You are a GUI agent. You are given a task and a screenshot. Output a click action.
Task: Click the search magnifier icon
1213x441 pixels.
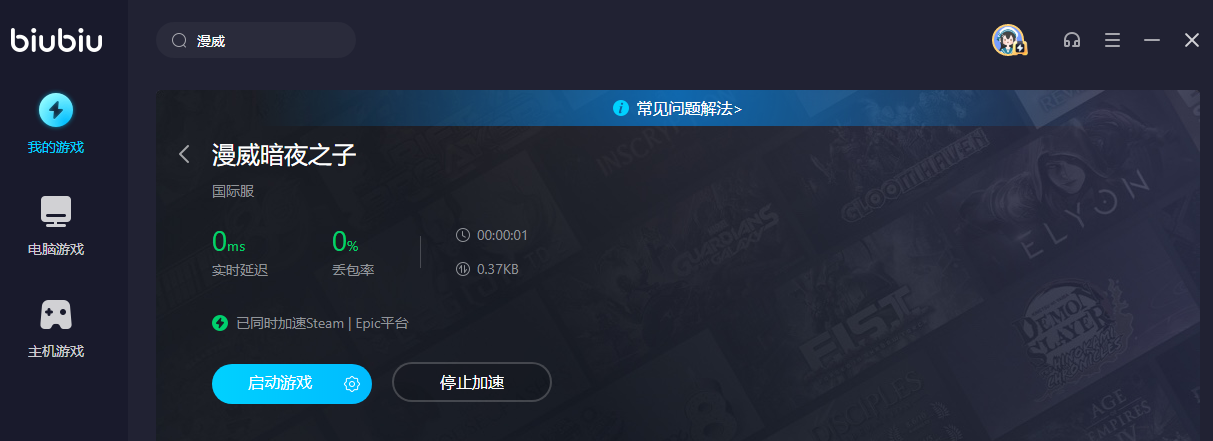pyautogui.click(x=180, y=41)
